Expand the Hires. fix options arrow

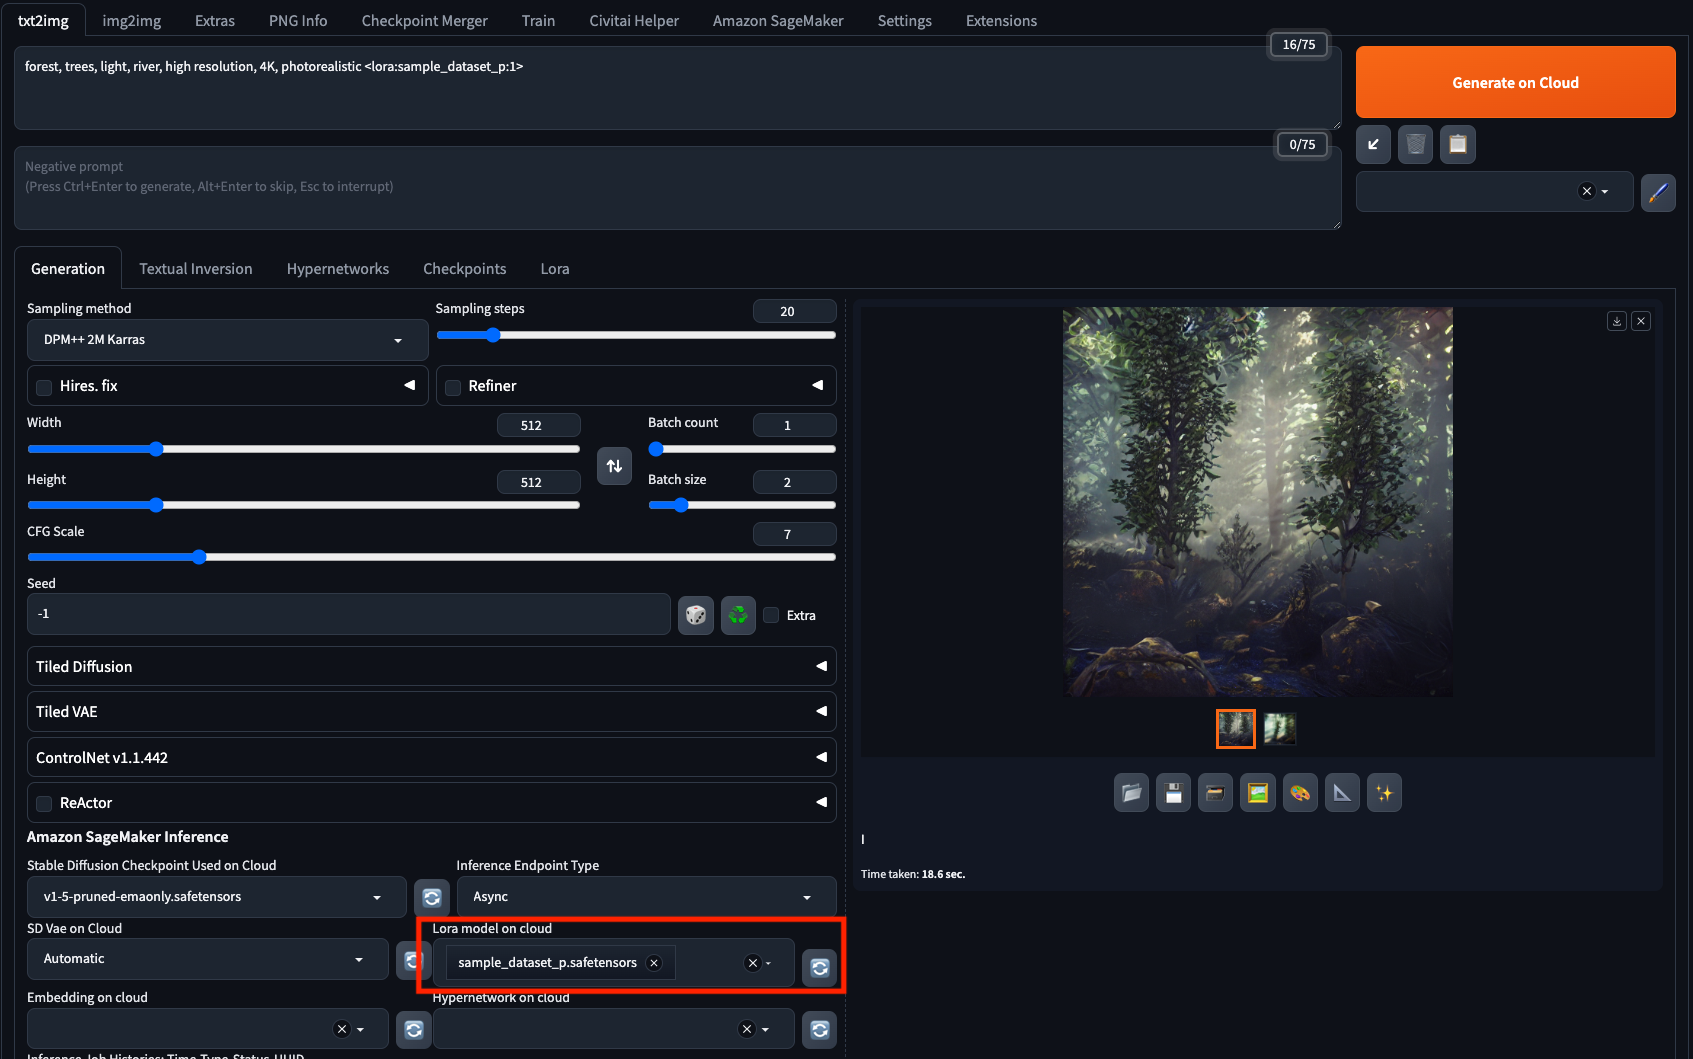(409, 385)
